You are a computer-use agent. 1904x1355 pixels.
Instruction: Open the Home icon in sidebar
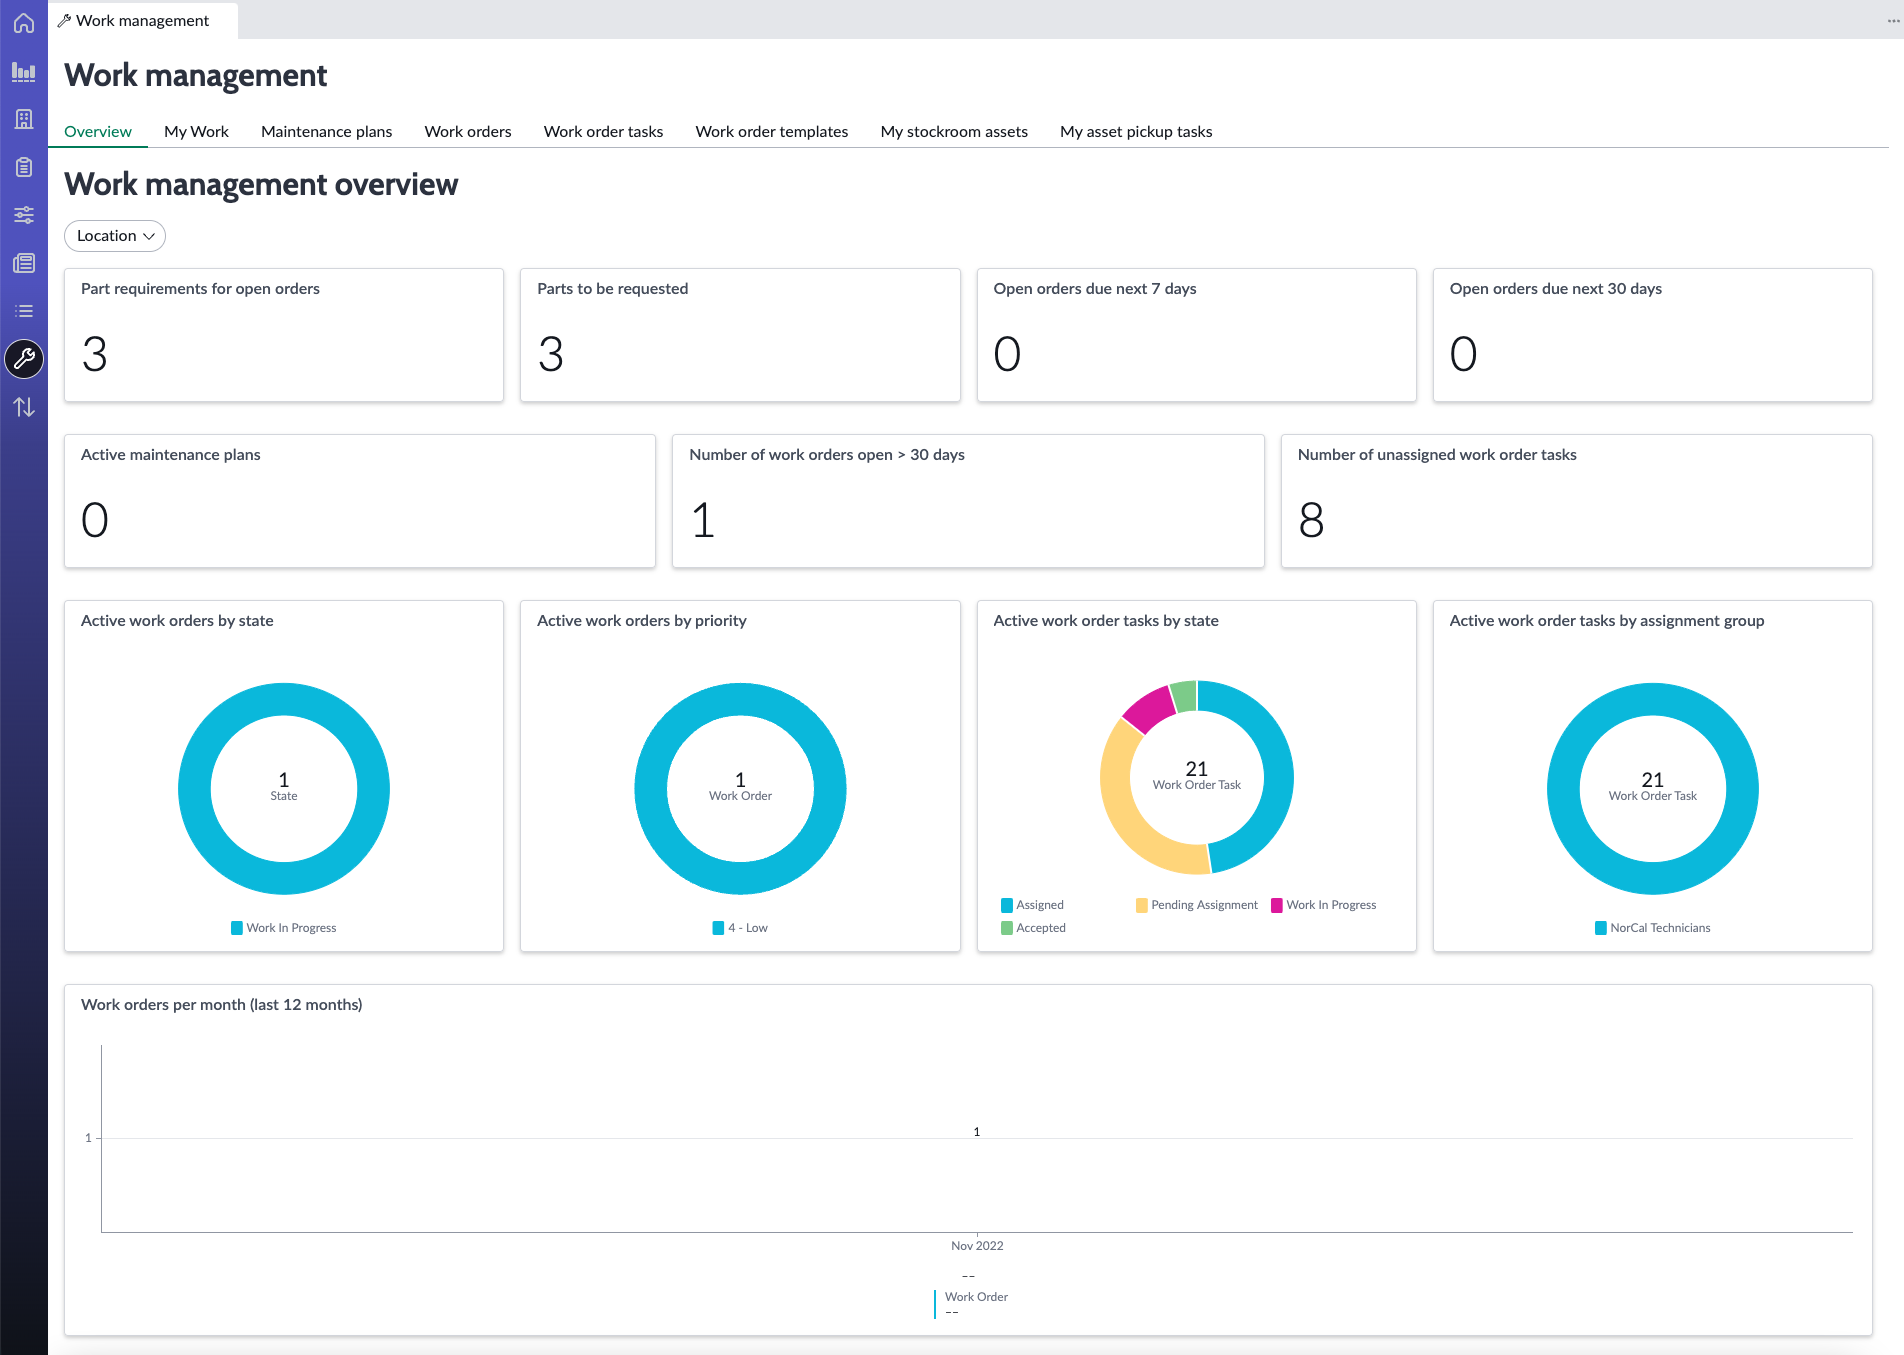point(24,23)
